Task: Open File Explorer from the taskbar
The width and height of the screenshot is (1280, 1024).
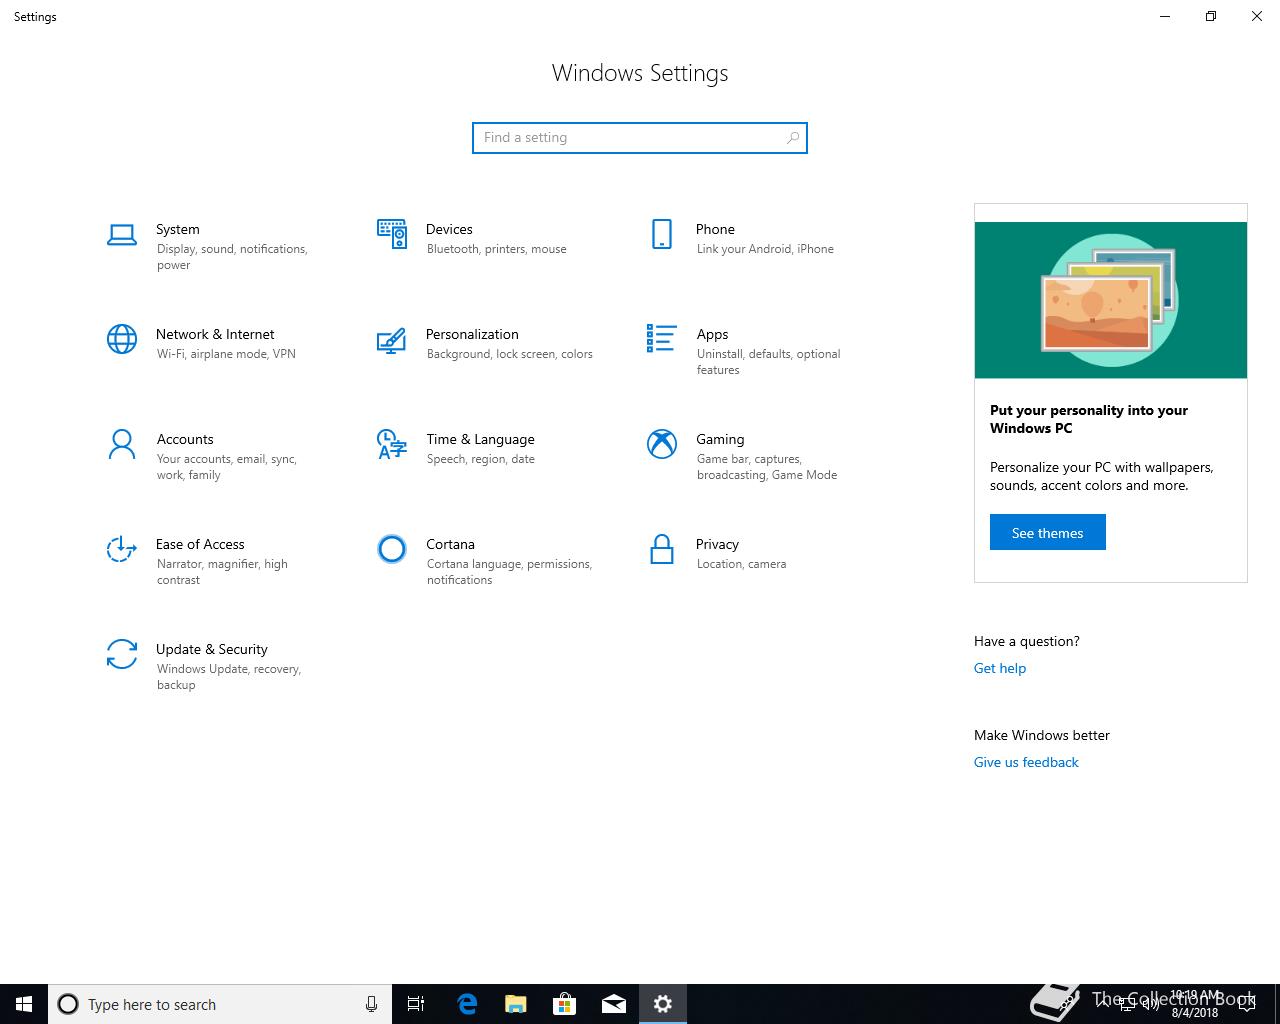Action: [515, 1004]
